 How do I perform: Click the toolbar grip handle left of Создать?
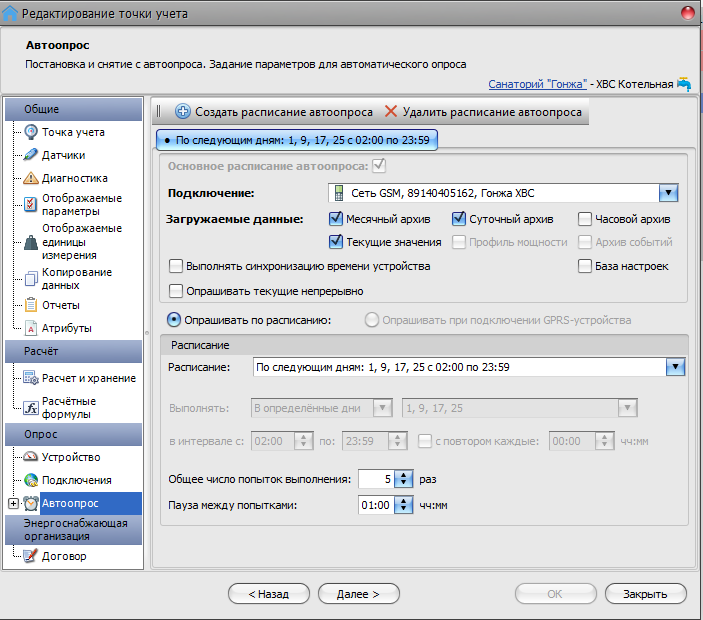(x=159, y=111)
